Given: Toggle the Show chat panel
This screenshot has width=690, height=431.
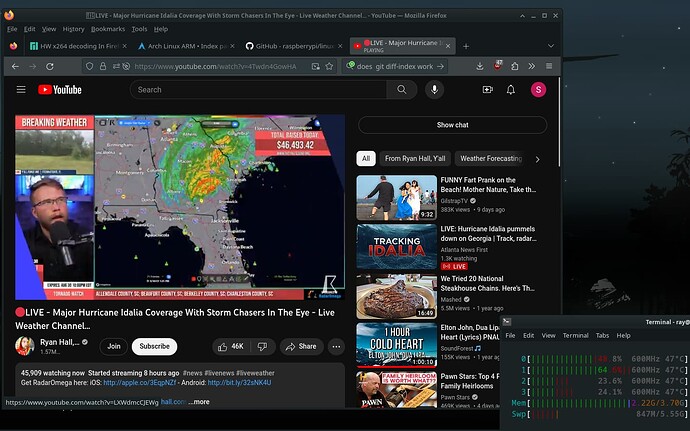Looking at the screenshot, I should point(452,125).
